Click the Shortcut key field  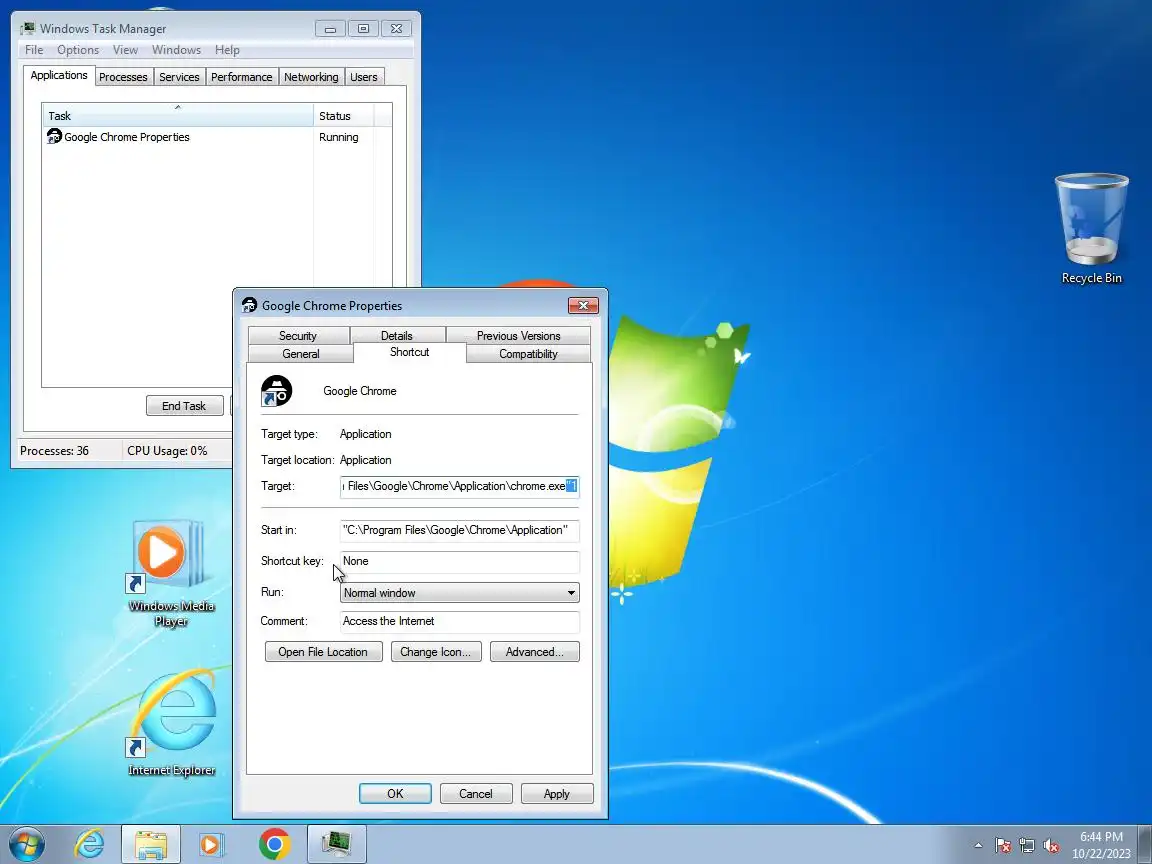460,561
